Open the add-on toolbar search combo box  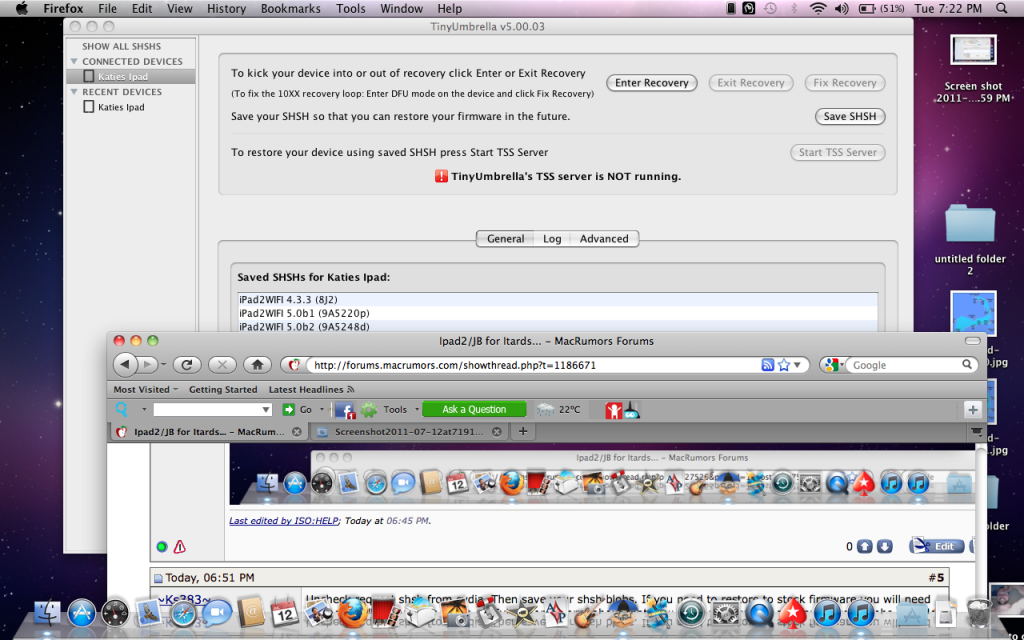212,409
